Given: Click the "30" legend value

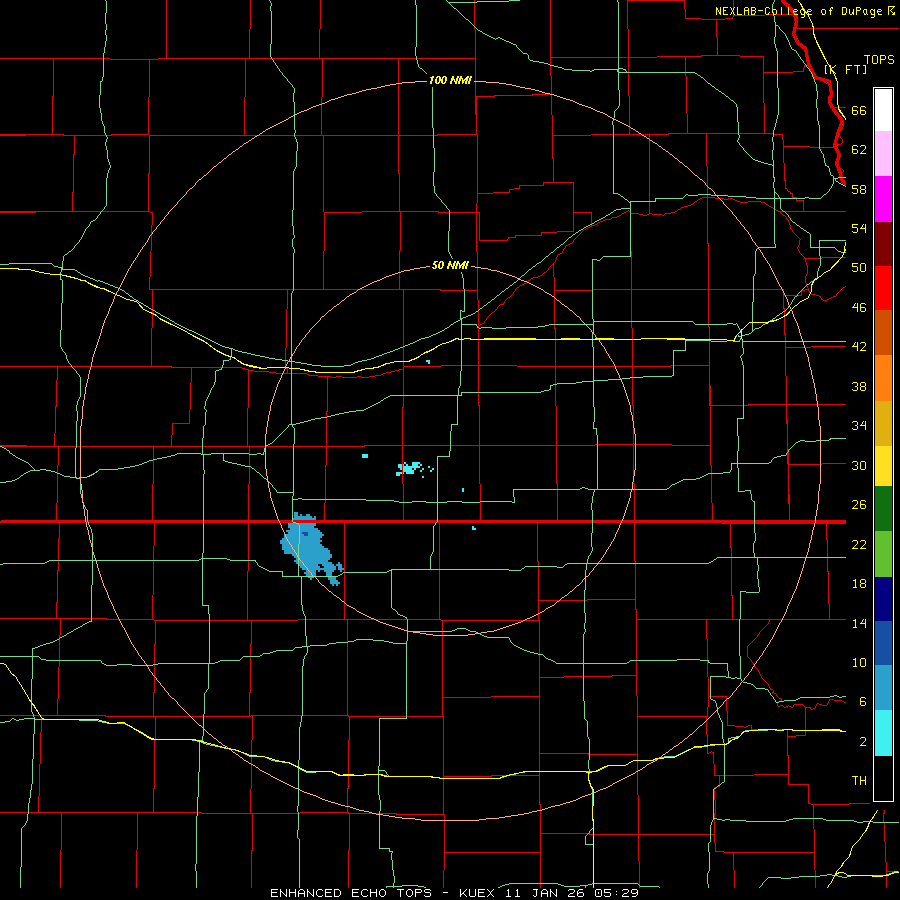Looking at the screenshot, I should (x=859, y=465).
